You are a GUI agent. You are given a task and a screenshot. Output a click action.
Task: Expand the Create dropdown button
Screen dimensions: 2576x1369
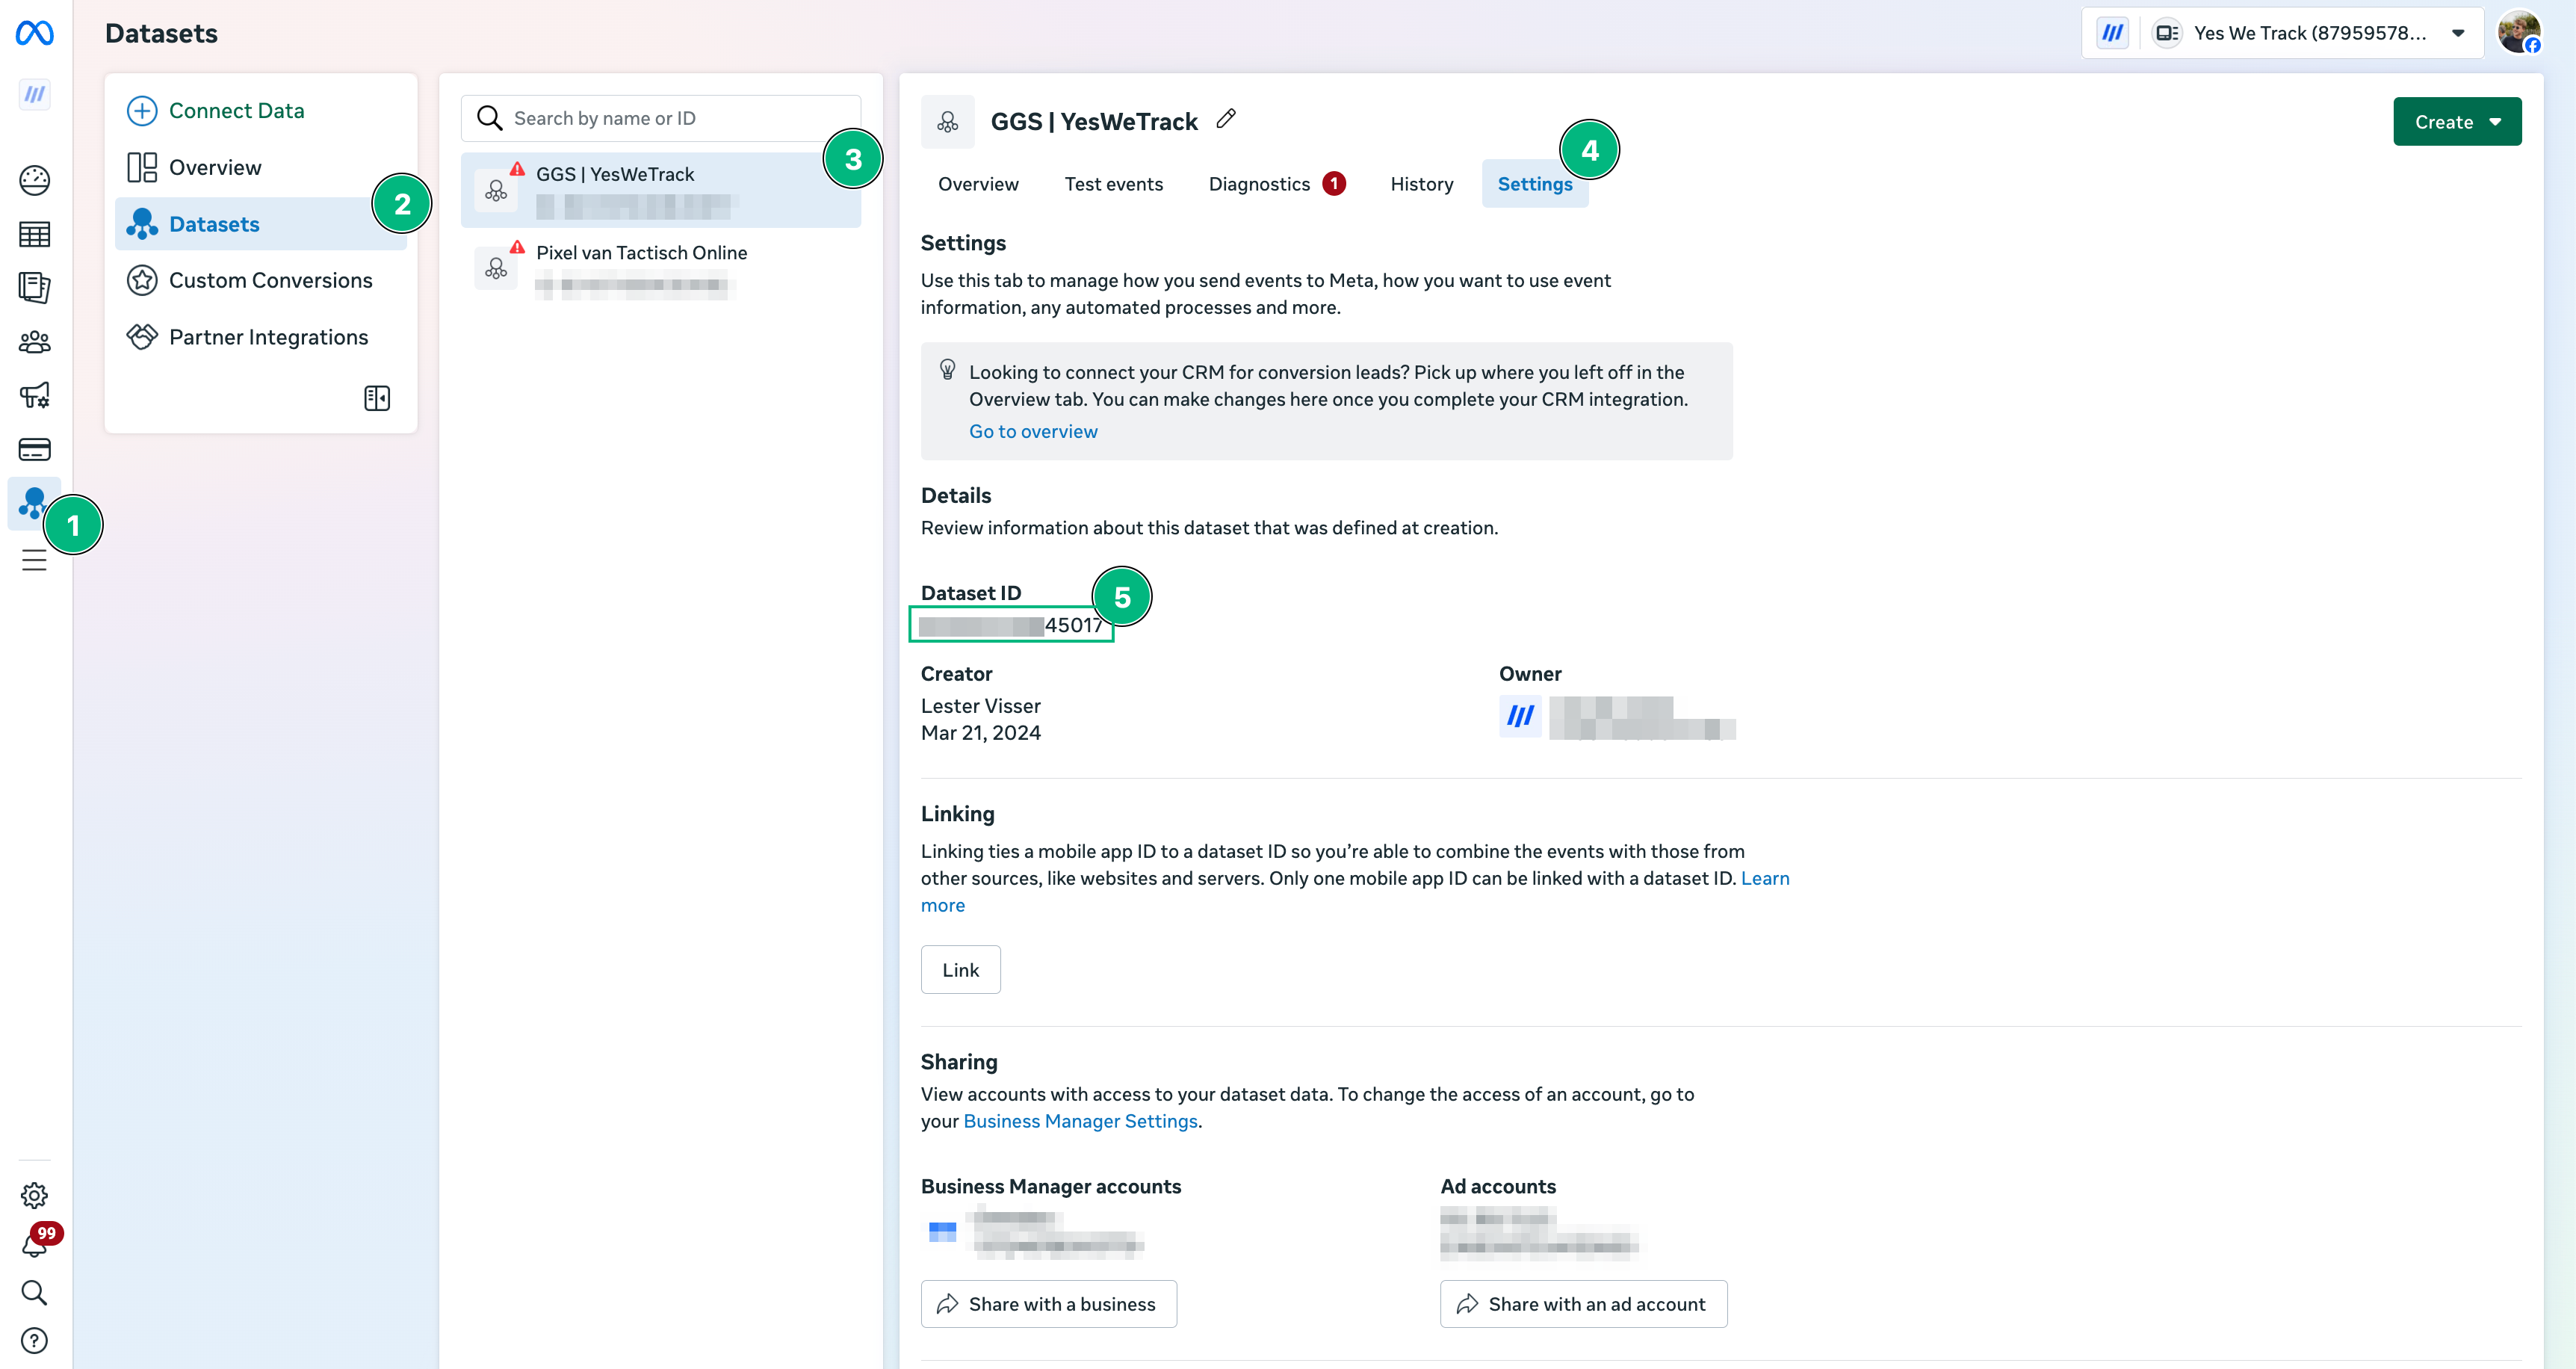(2456, 122)
